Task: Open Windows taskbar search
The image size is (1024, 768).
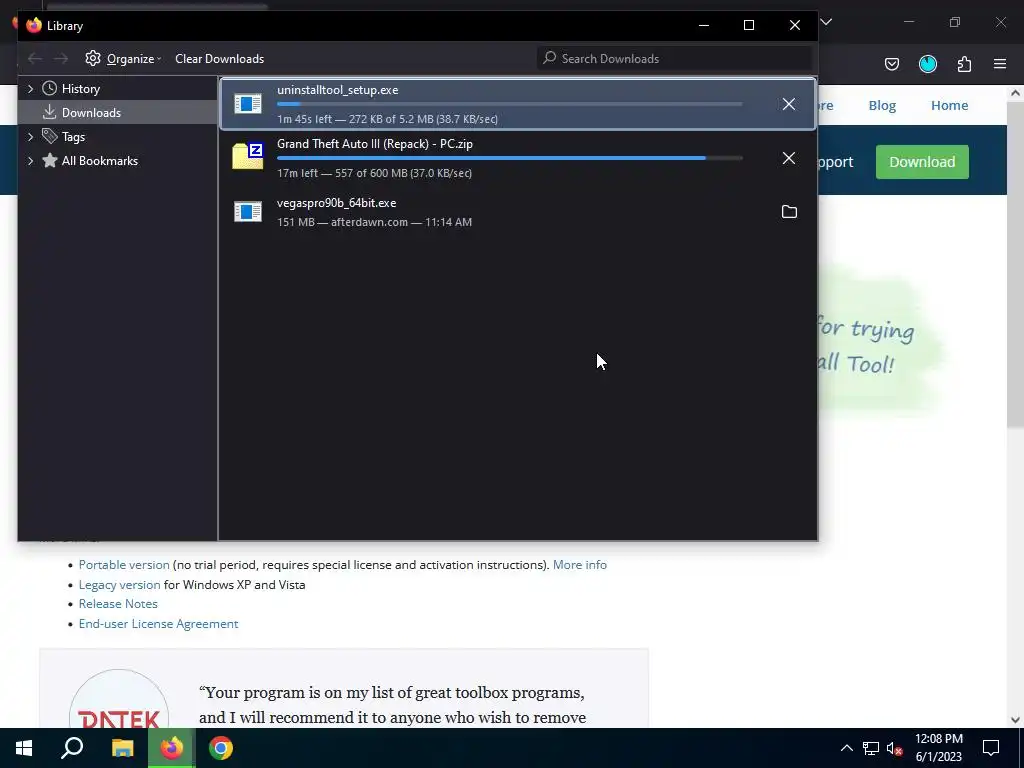Action: (x=72, y=748)
